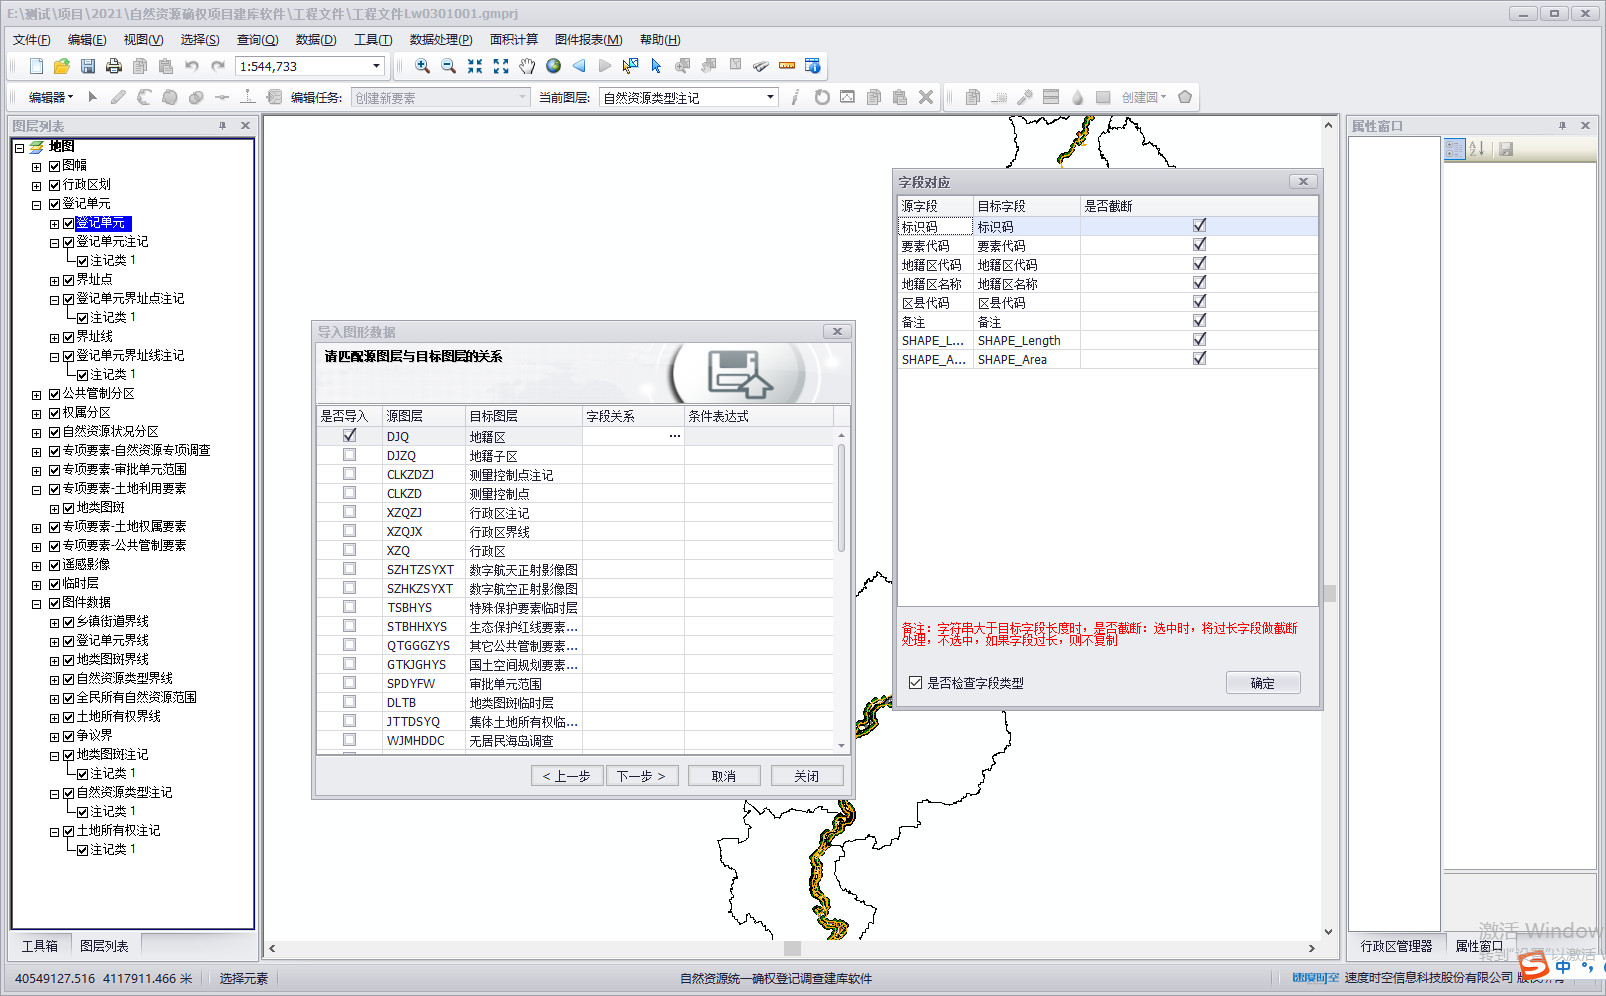Click the 下一步 button

641,776
